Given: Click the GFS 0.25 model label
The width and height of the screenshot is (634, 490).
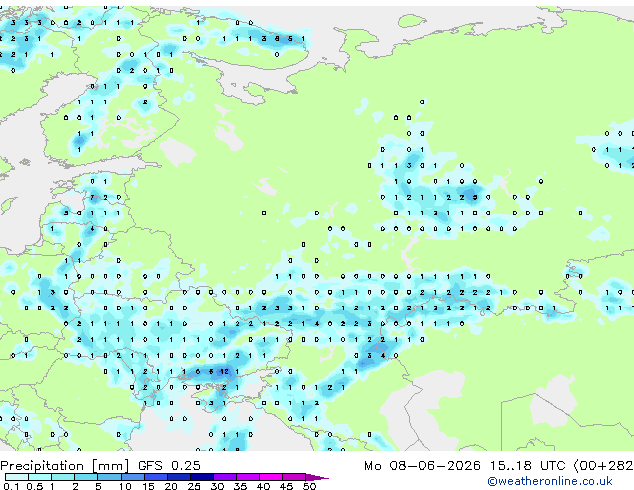Looking at the screenshot, I should [169, 466].
